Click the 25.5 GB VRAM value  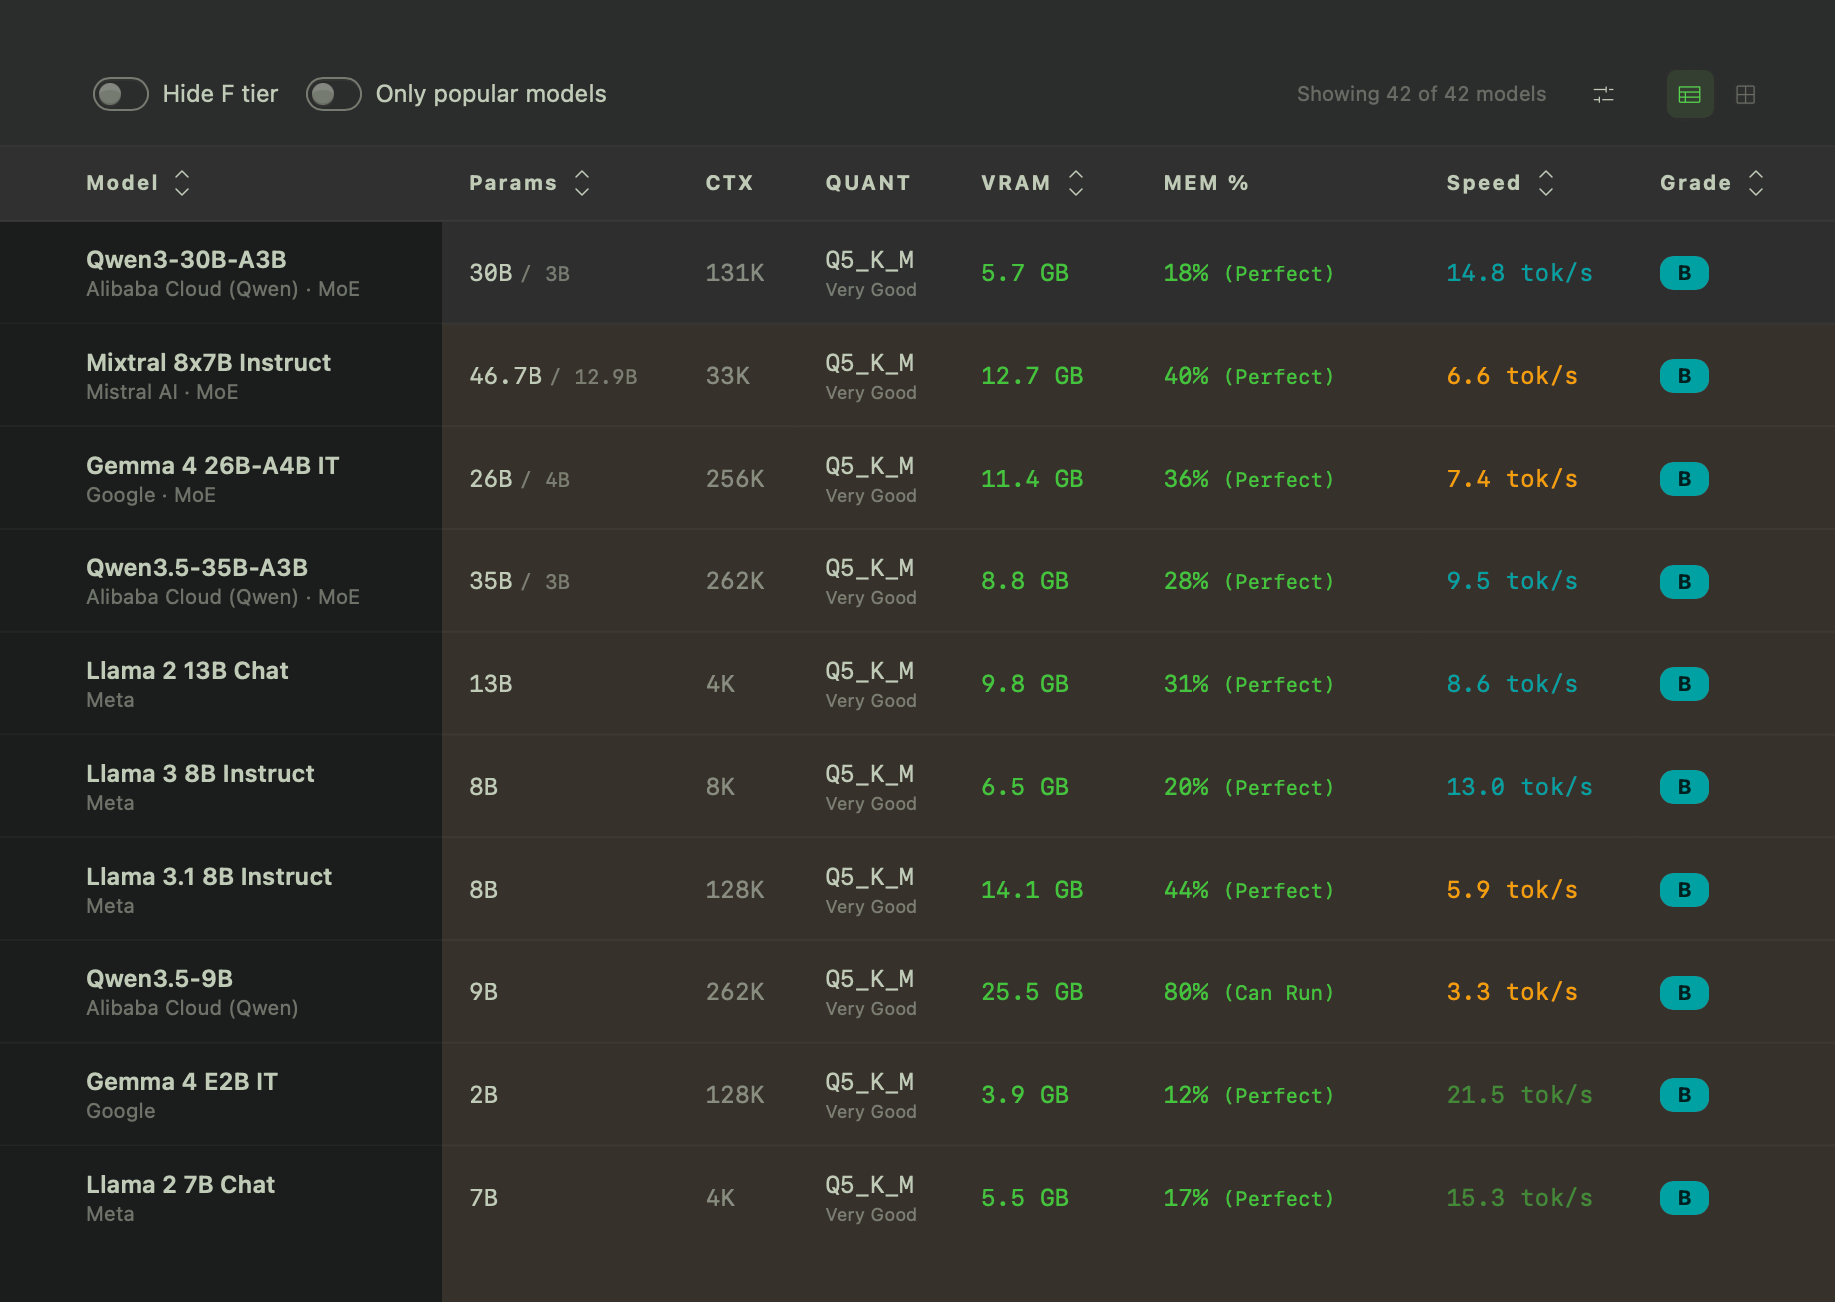pos(1032,992)
